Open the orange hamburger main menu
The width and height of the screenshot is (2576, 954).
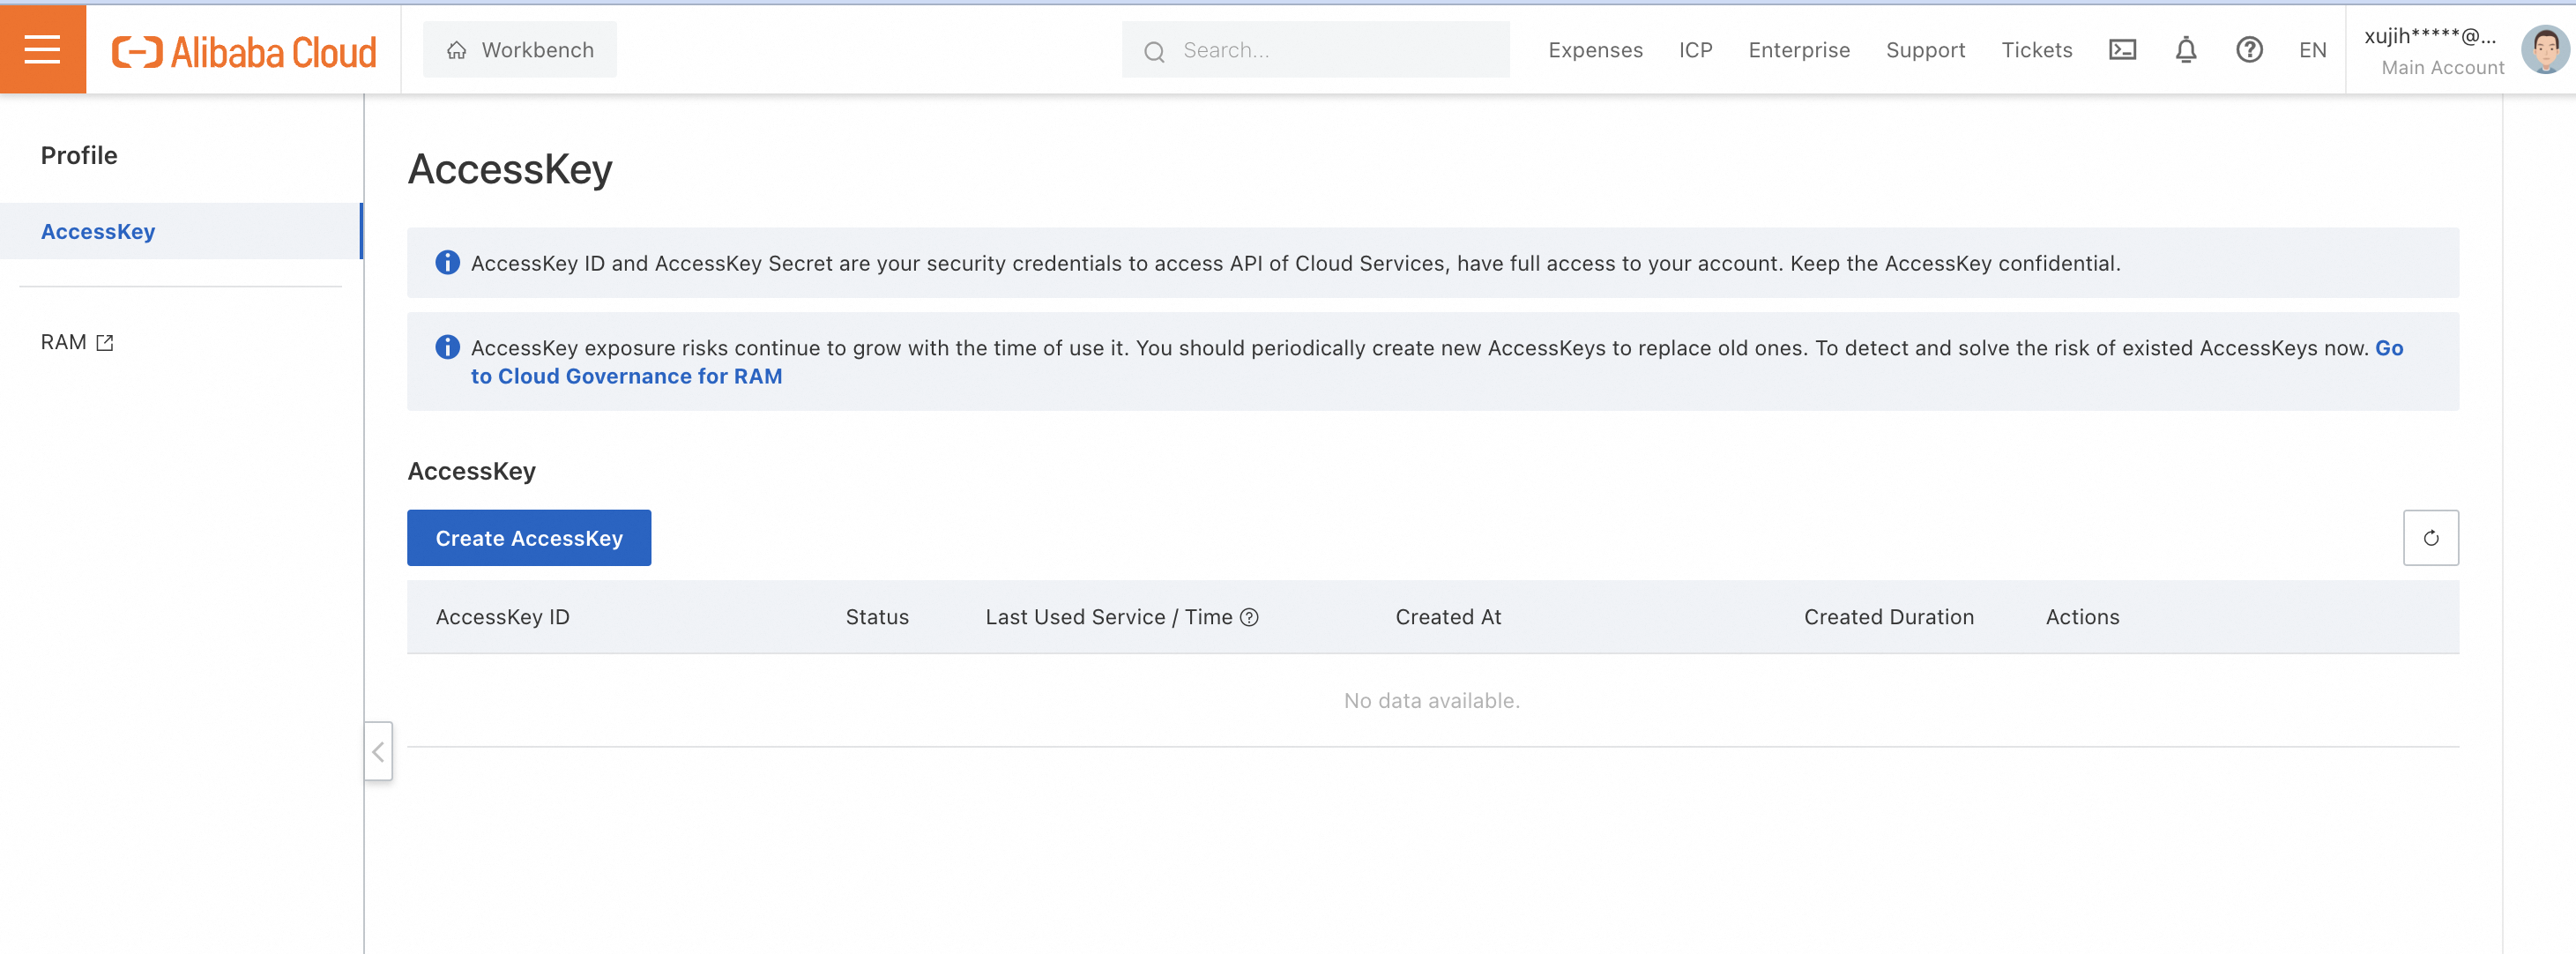43,49
